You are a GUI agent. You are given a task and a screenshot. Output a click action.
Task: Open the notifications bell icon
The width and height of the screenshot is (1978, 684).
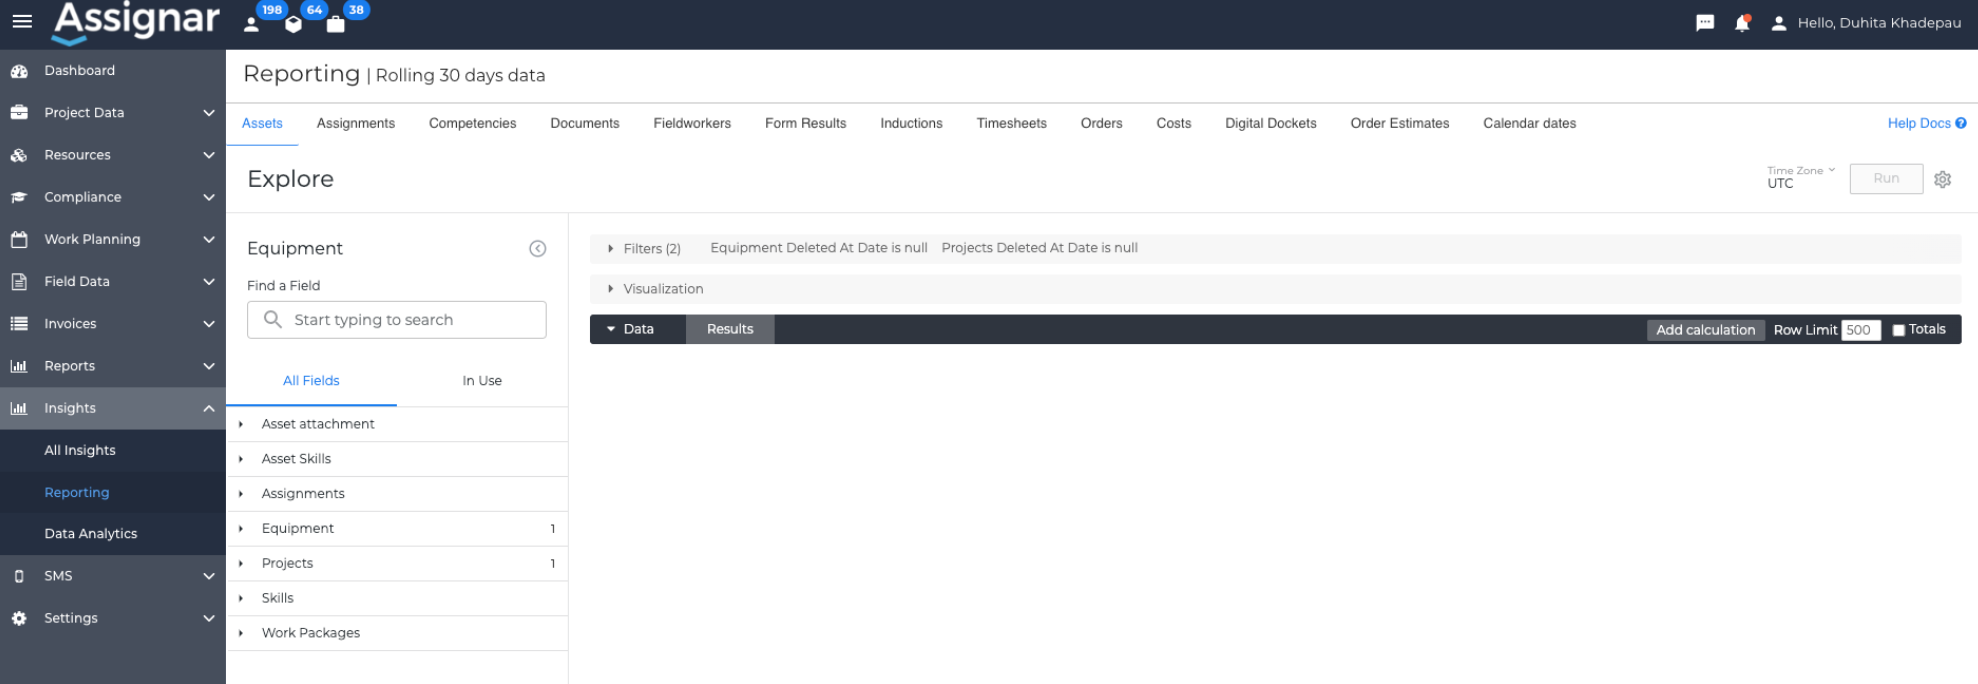[x=1742, y=23]
